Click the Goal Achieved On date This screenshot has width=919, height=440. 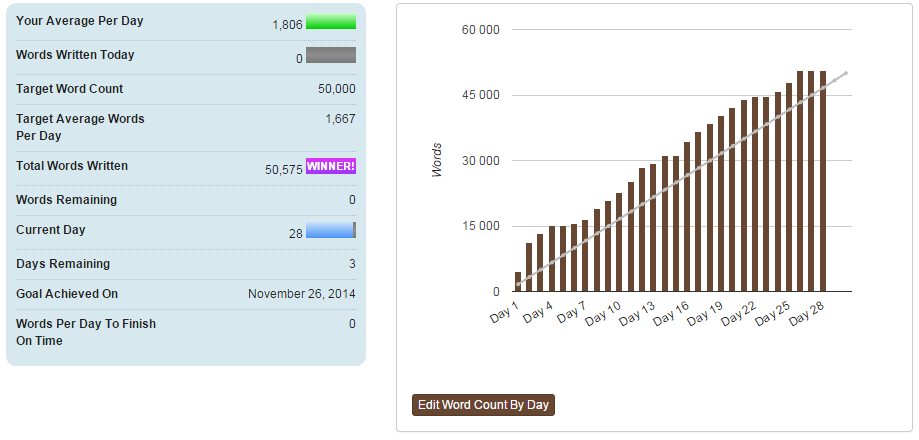point(302,294)
